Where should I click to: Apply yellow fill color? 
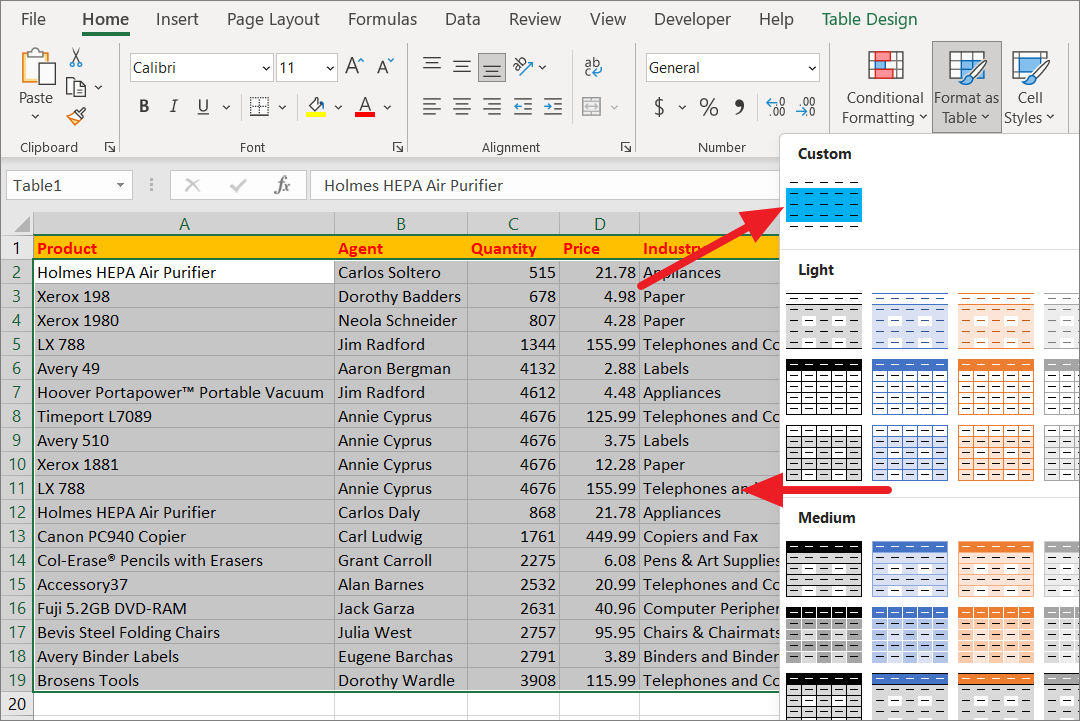pyautogui.click(x=316, y=107)
